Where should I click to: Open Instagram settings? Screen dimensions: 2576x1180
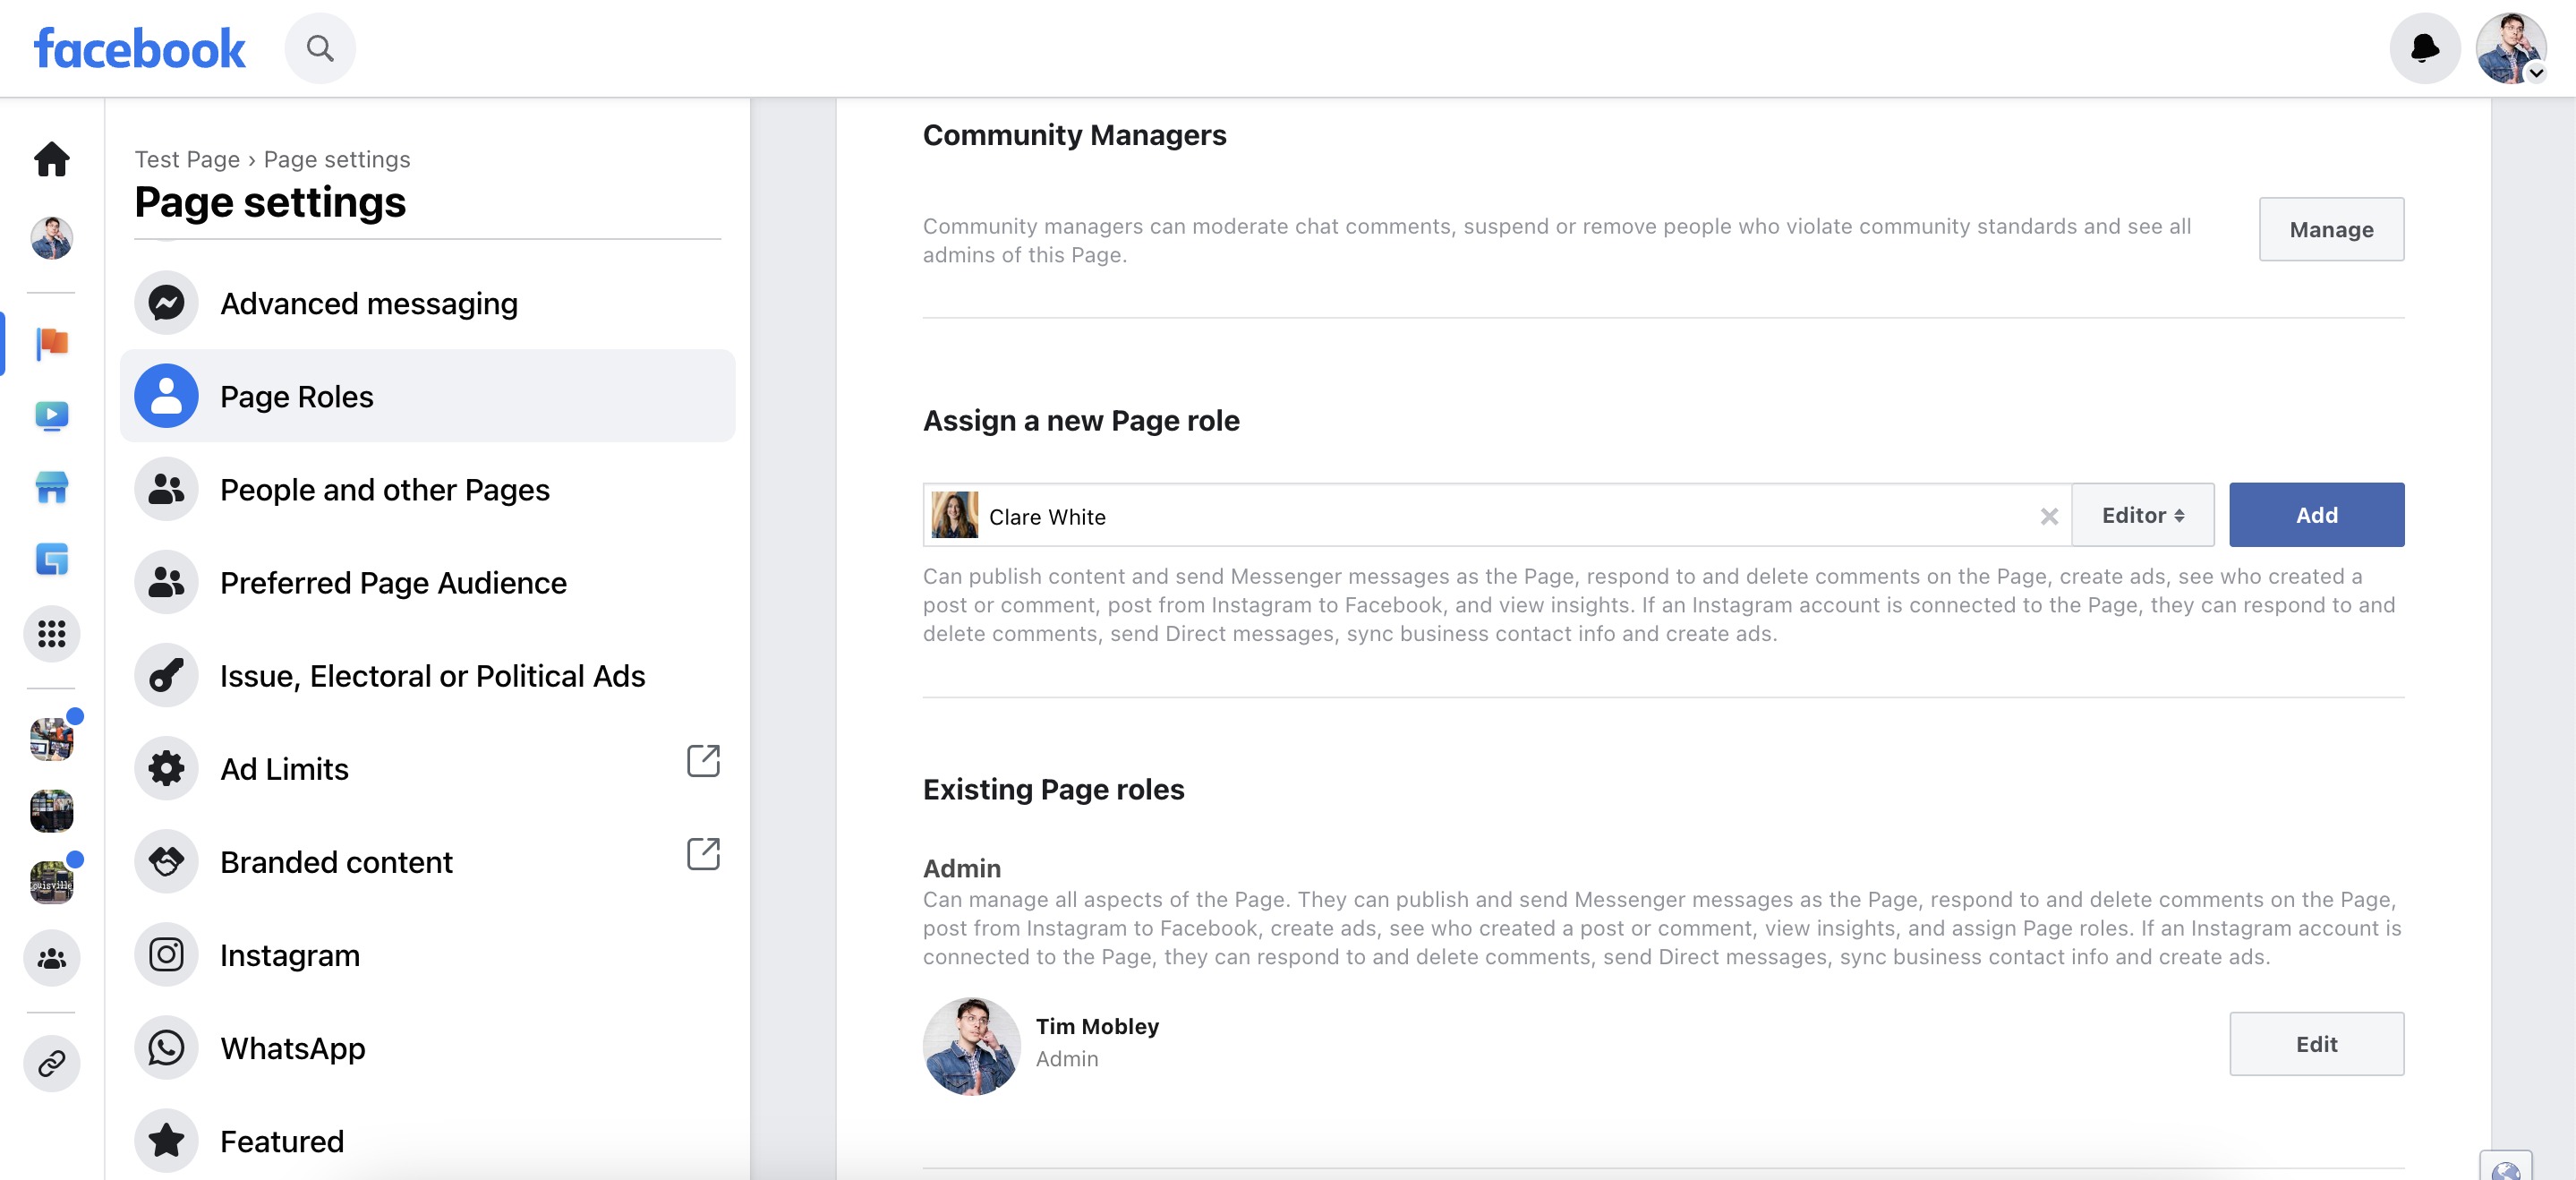[427, 954]
